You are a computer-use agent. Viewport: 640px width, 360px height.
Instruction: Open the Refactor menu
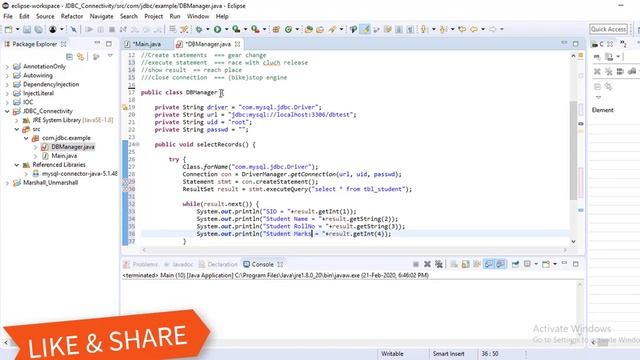[72, 16]
